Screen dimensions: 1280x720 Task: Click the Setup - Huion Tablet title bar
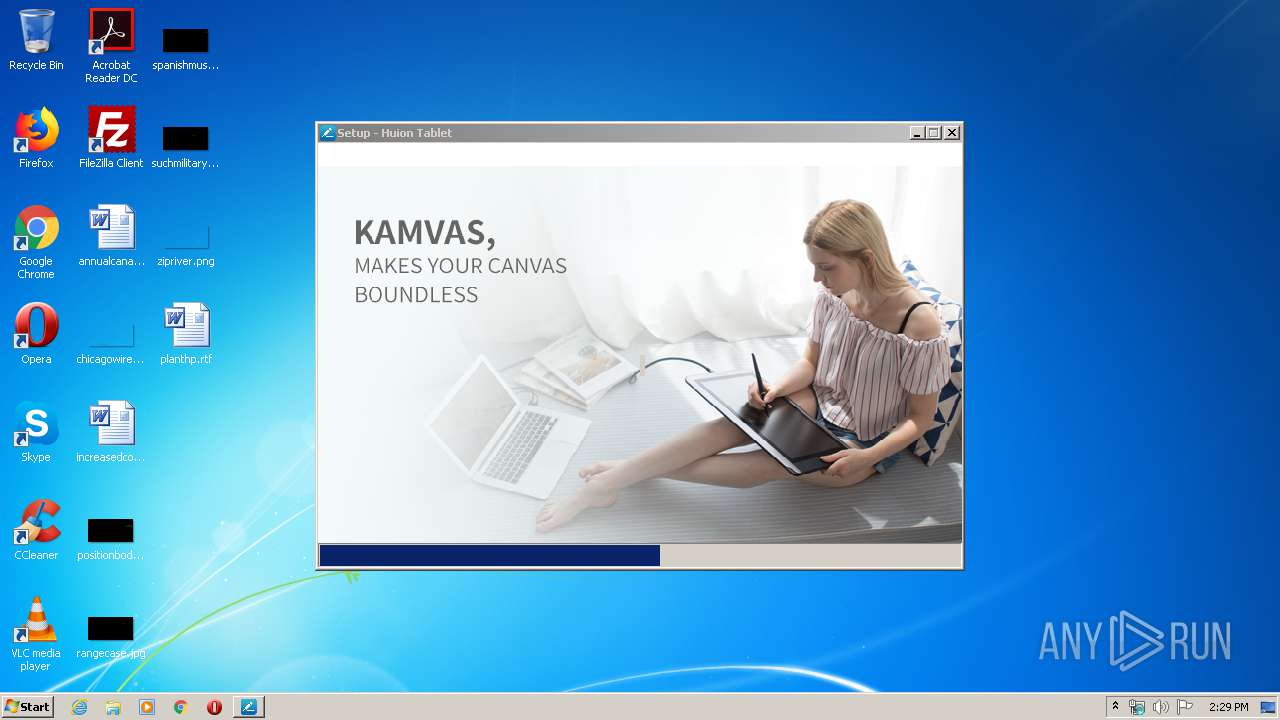click(640, 133)
